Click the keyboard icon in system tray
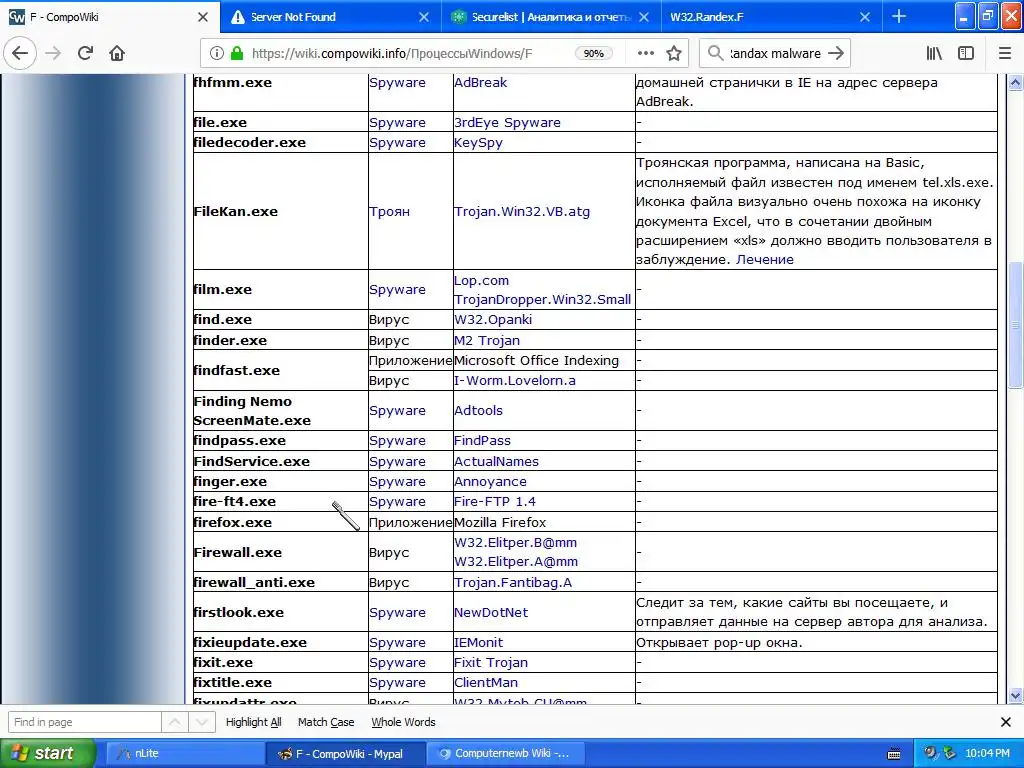Screen dimensions: 1024x768 894,754
